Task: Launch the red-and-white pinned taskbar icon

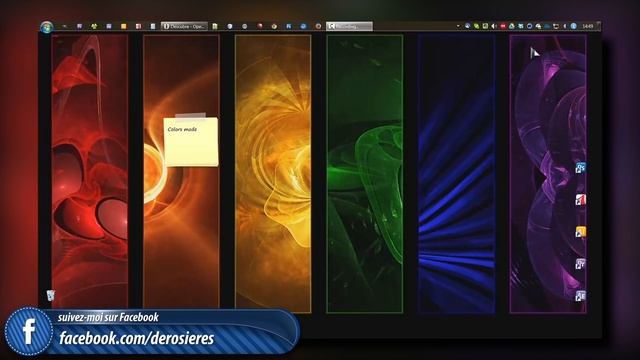Action: coord(138,26)
